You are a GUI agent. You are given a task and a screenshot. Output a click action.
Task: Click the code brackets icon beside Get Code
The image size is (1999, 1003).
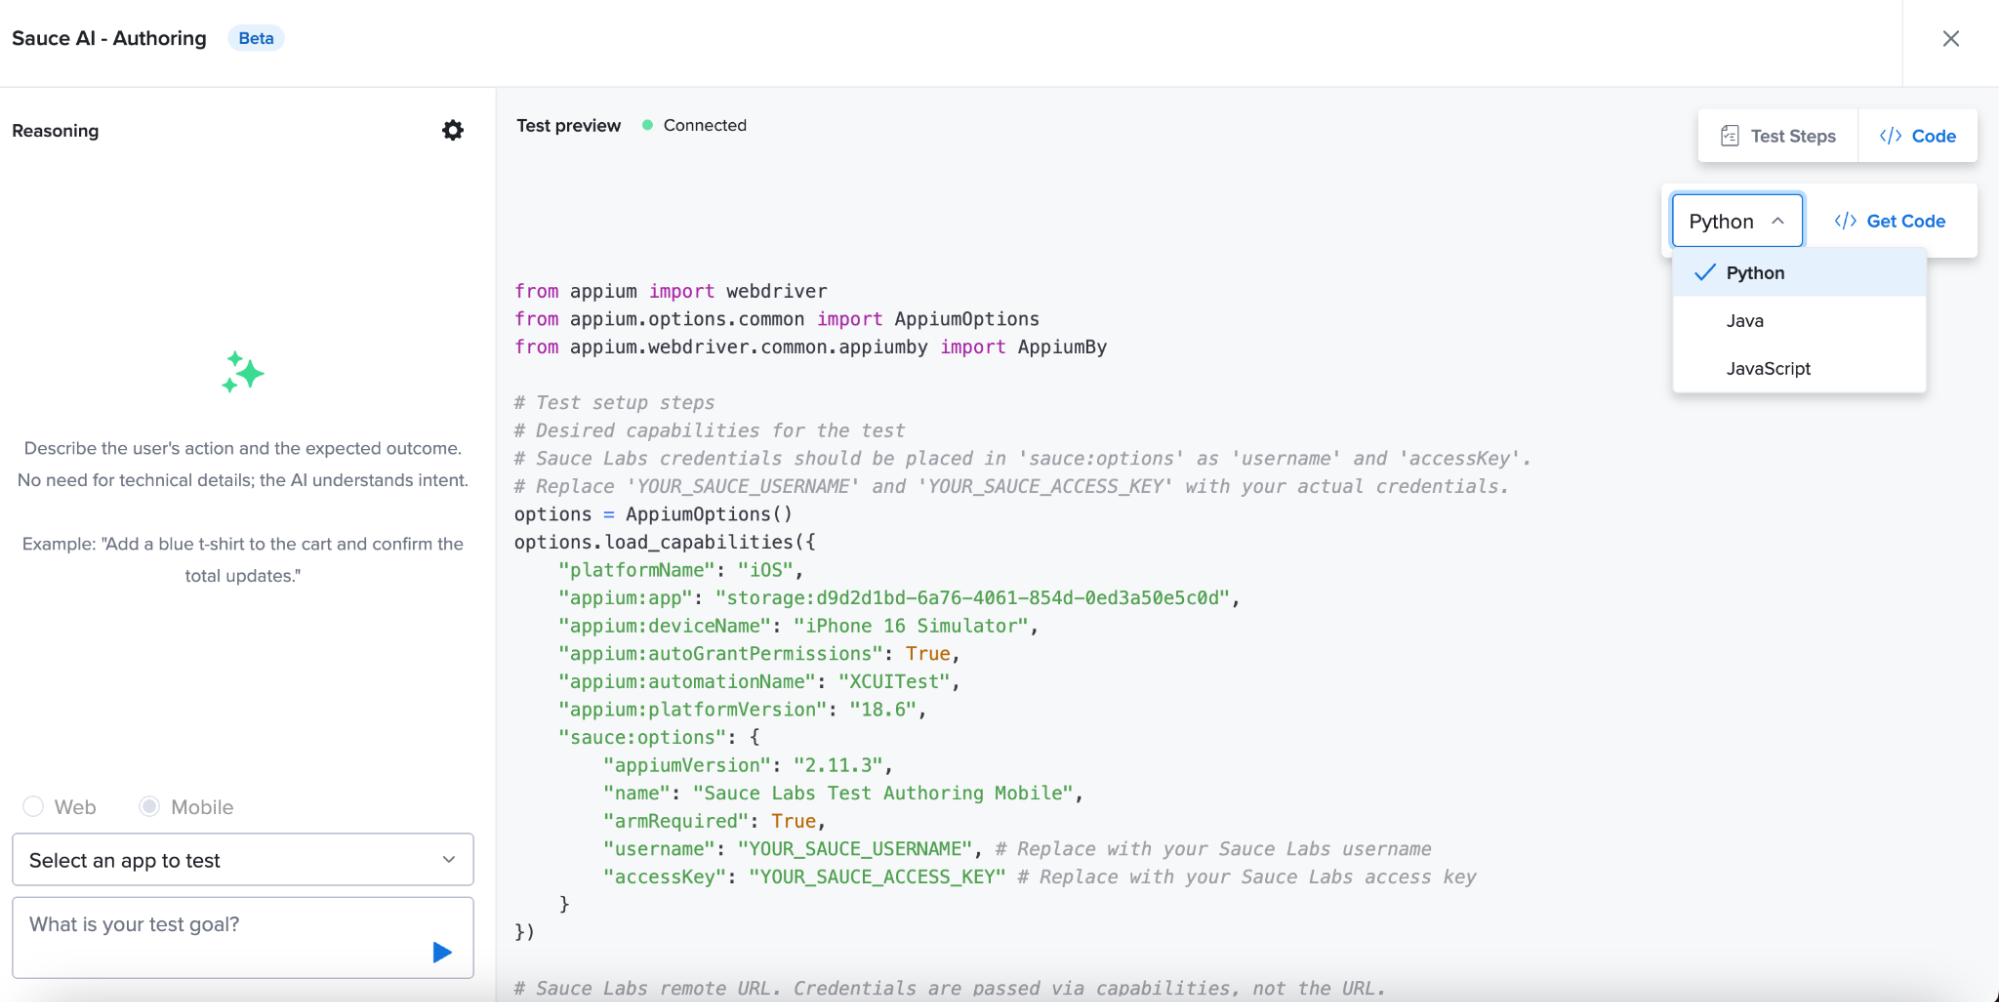click(1845, 220)
